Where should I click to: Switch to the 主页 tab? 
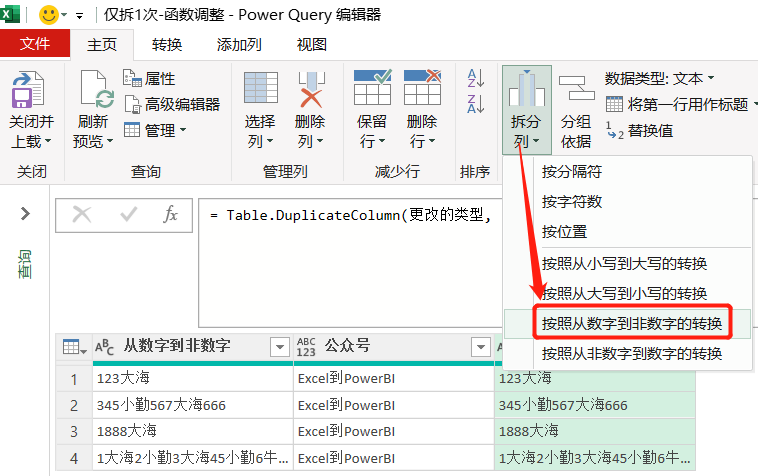click(102, 44)
